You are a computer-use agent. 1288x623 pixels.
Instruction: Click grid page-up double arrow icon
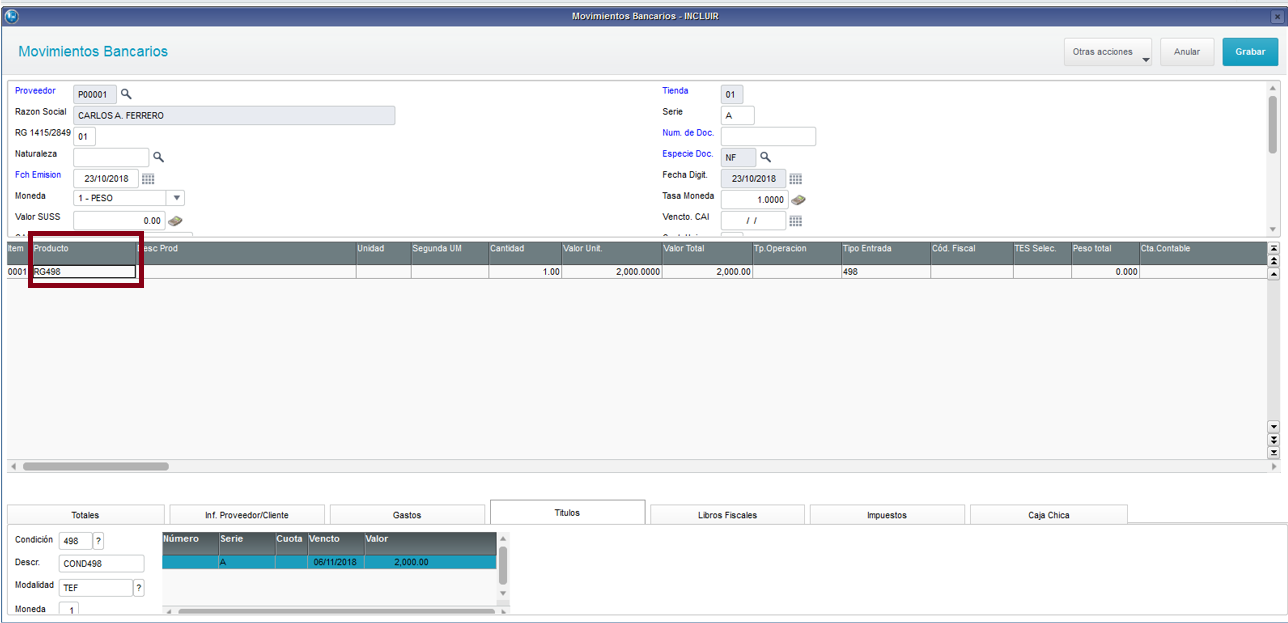pos(1274,260)
